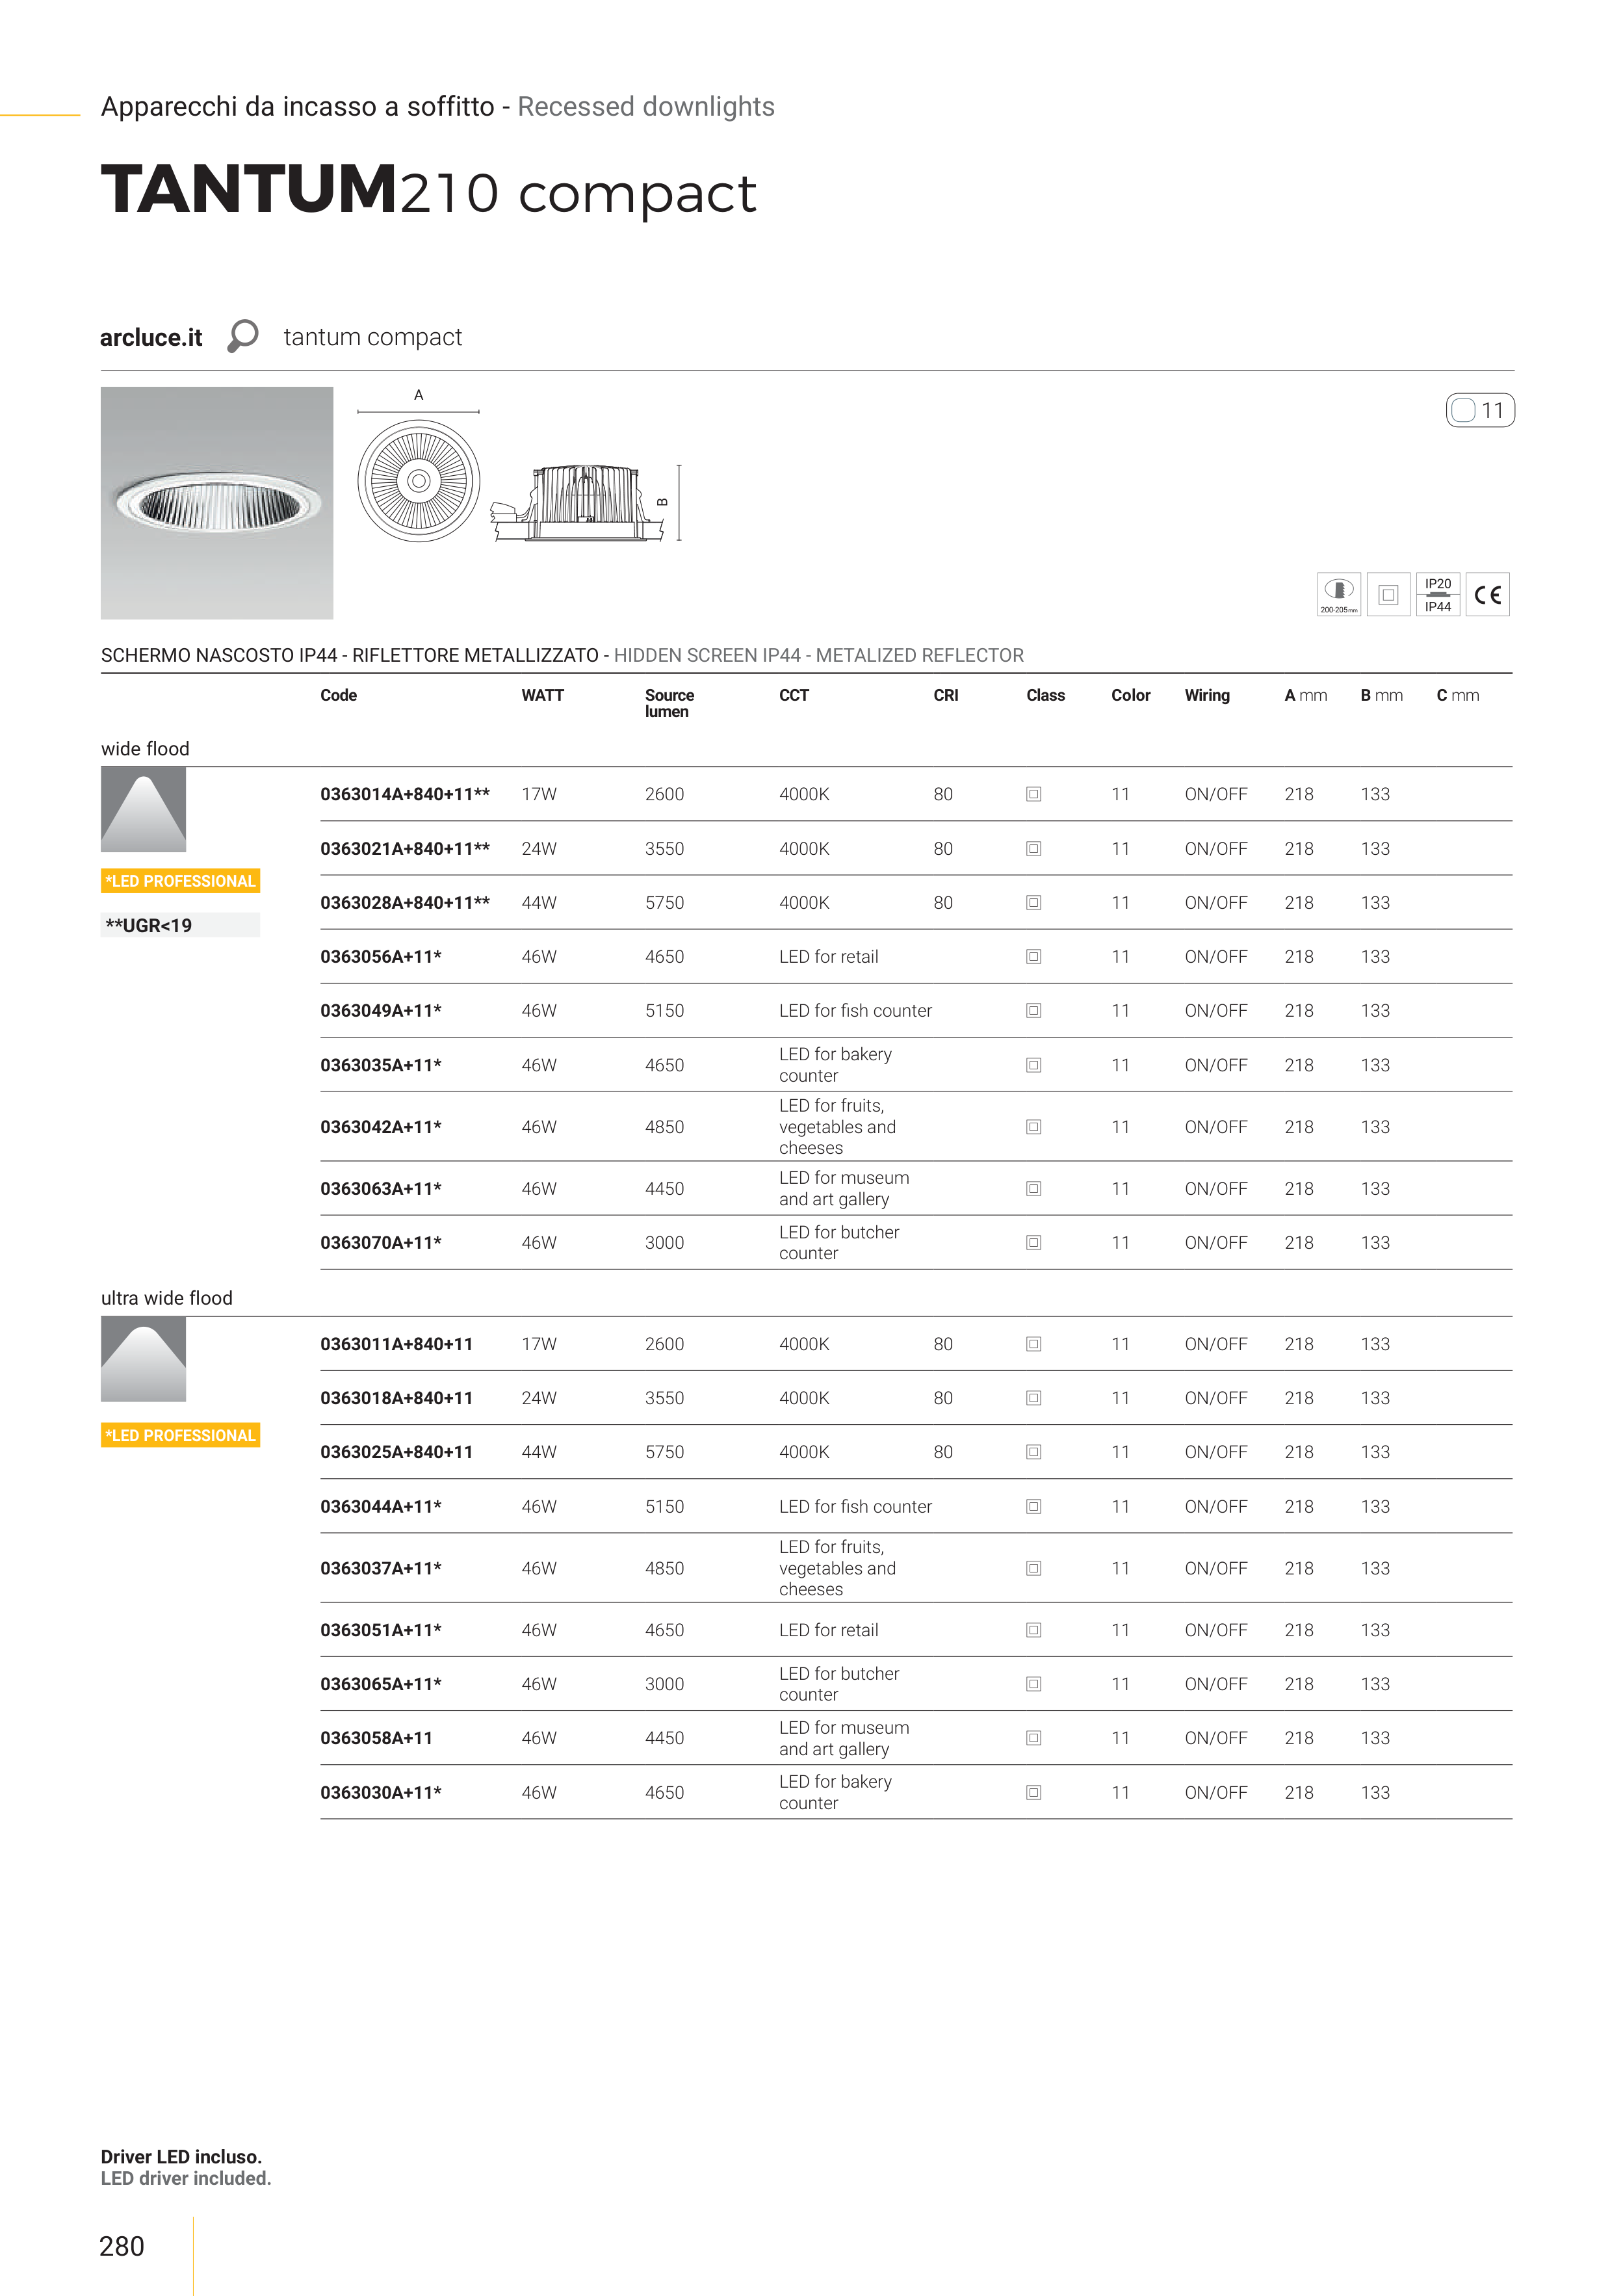
Task: Click the **UGR<19 grey label
Action: pos(180,925)
